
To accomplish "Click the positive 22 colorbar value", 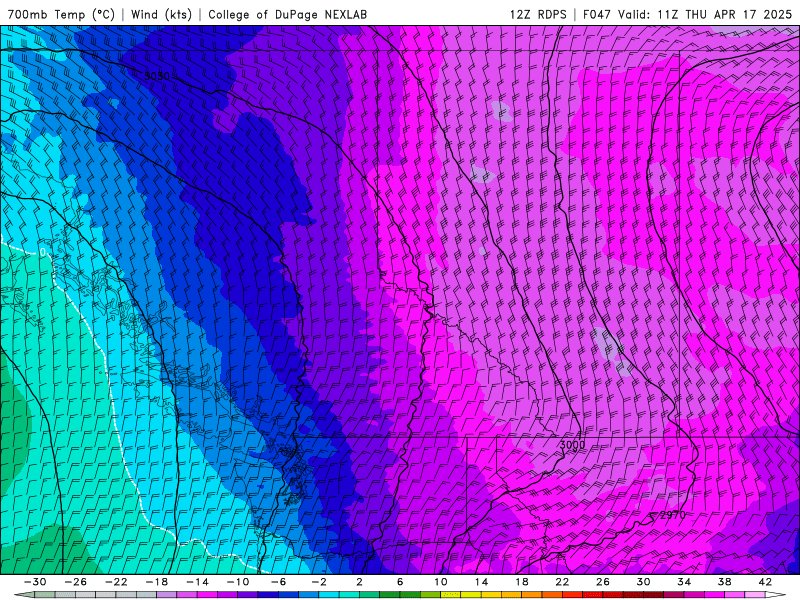I will 562,582.
